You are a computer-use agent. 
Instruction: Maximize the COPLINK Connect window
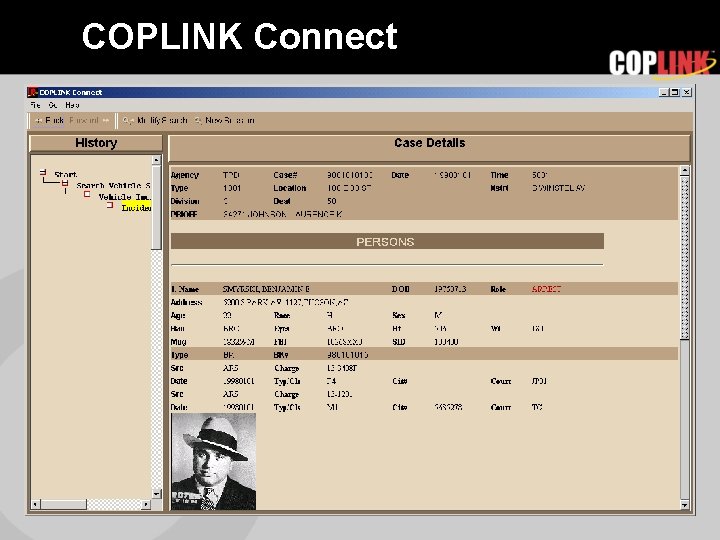675,92
